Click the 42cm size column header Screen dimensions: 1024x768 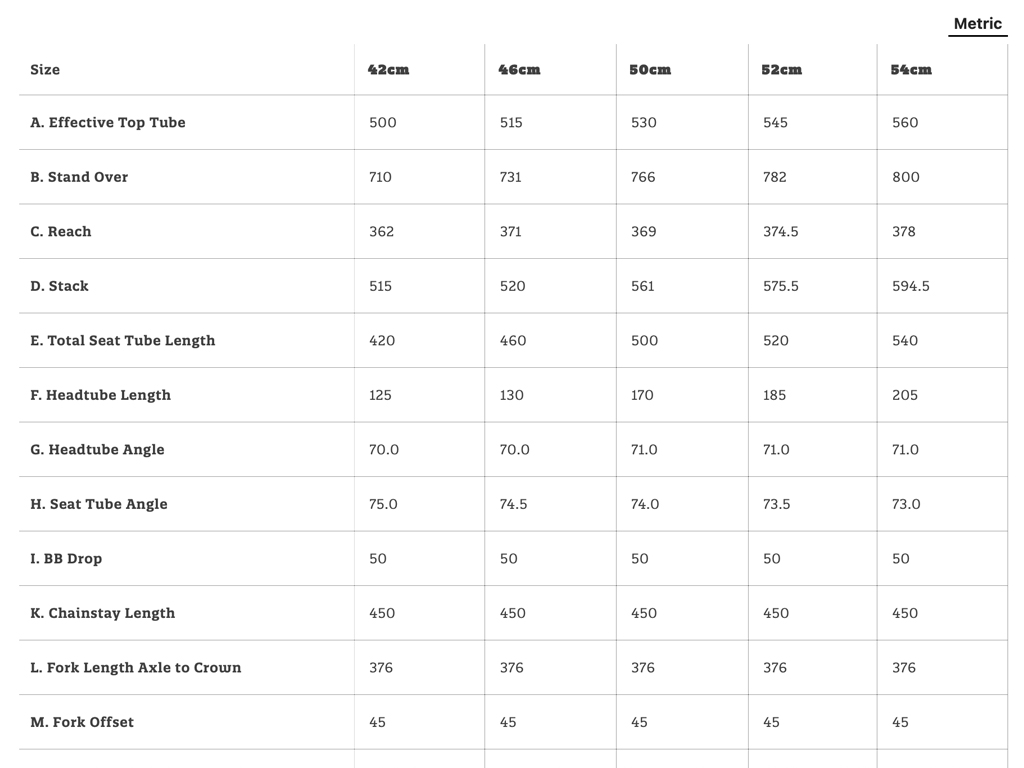[x=388, y=70]
